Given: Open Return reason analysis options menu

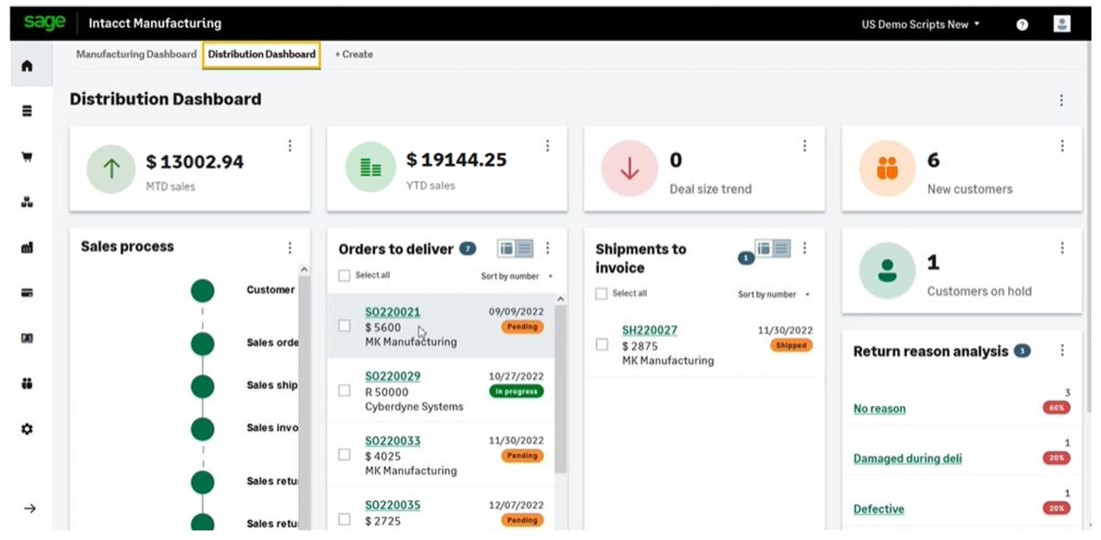Looking at the screenshot, I should point(1062,350).
